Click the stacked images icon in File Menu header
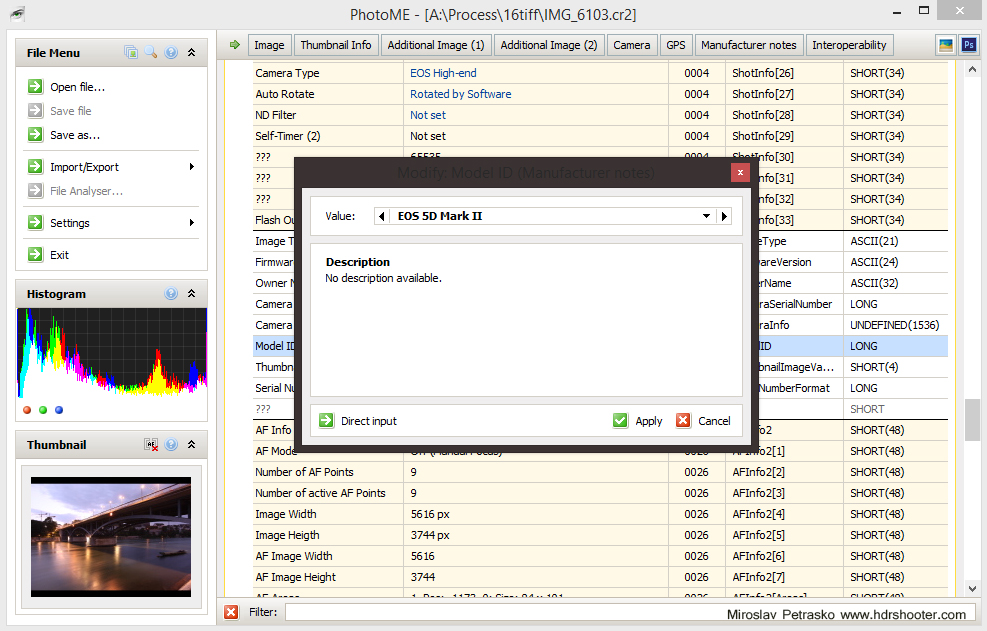Screen dimensions: 987x631 coord(131,52)
